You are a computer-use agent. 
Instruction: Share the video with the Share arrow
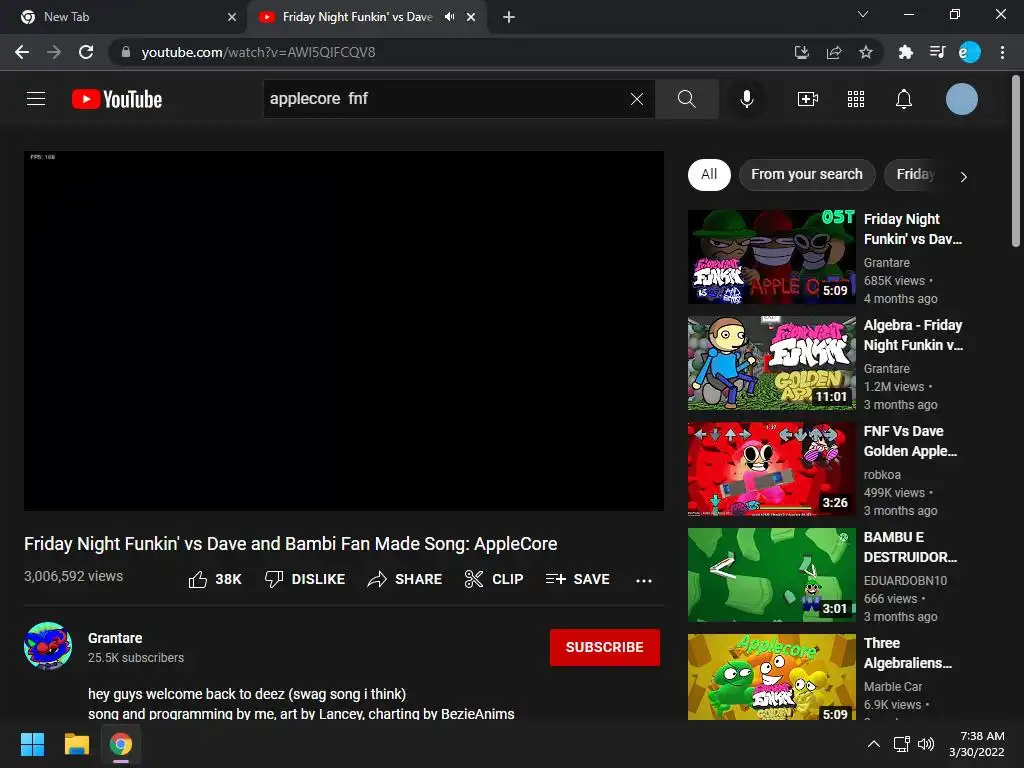[405, 579]
